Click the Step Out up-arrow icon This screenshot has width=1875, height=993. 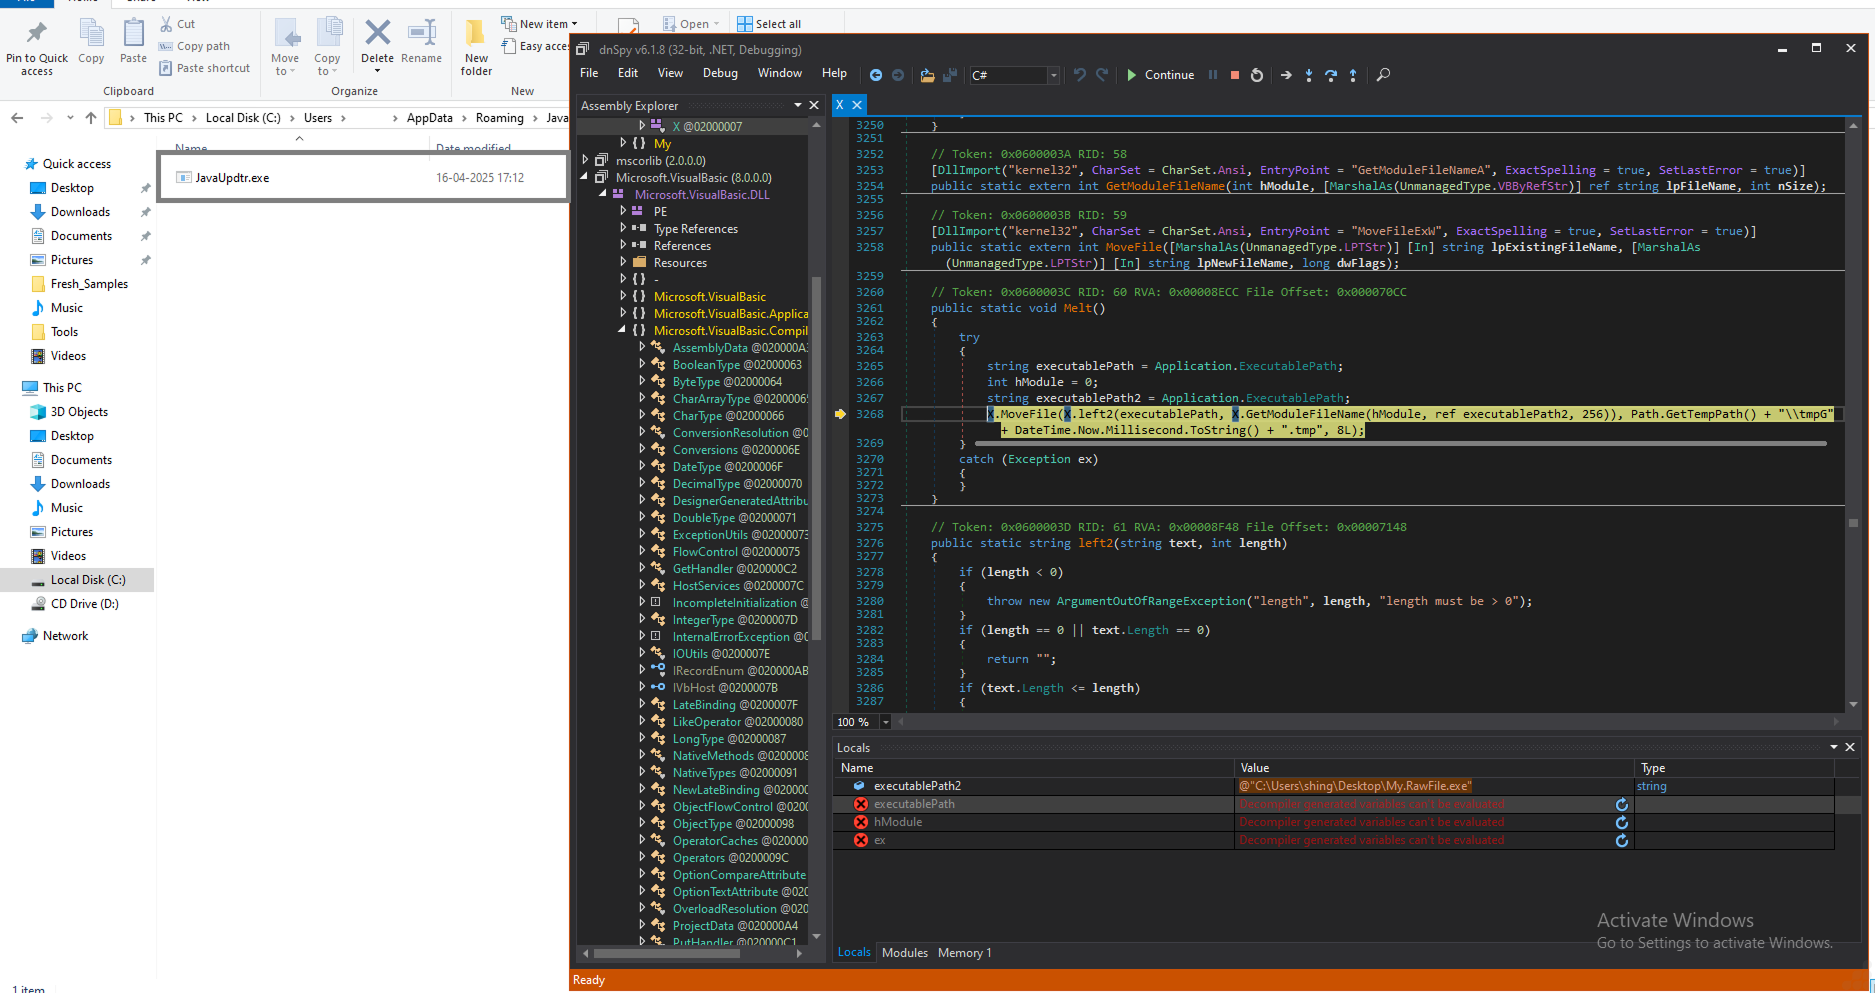click(x=1353, y=75)
